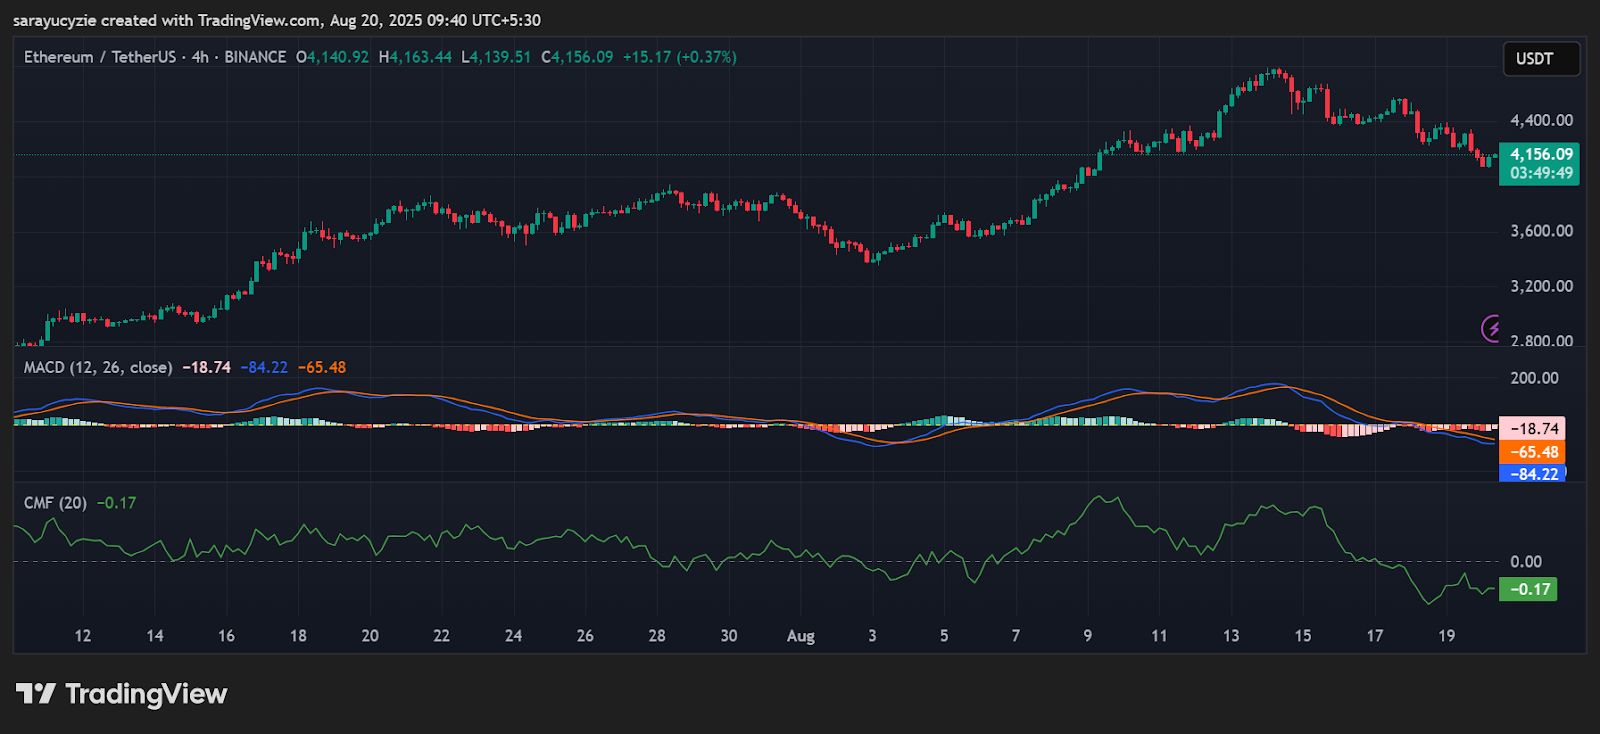Click the BINANCE exchange label
This screenshot has height=734, width=1600.
(255, 57)
